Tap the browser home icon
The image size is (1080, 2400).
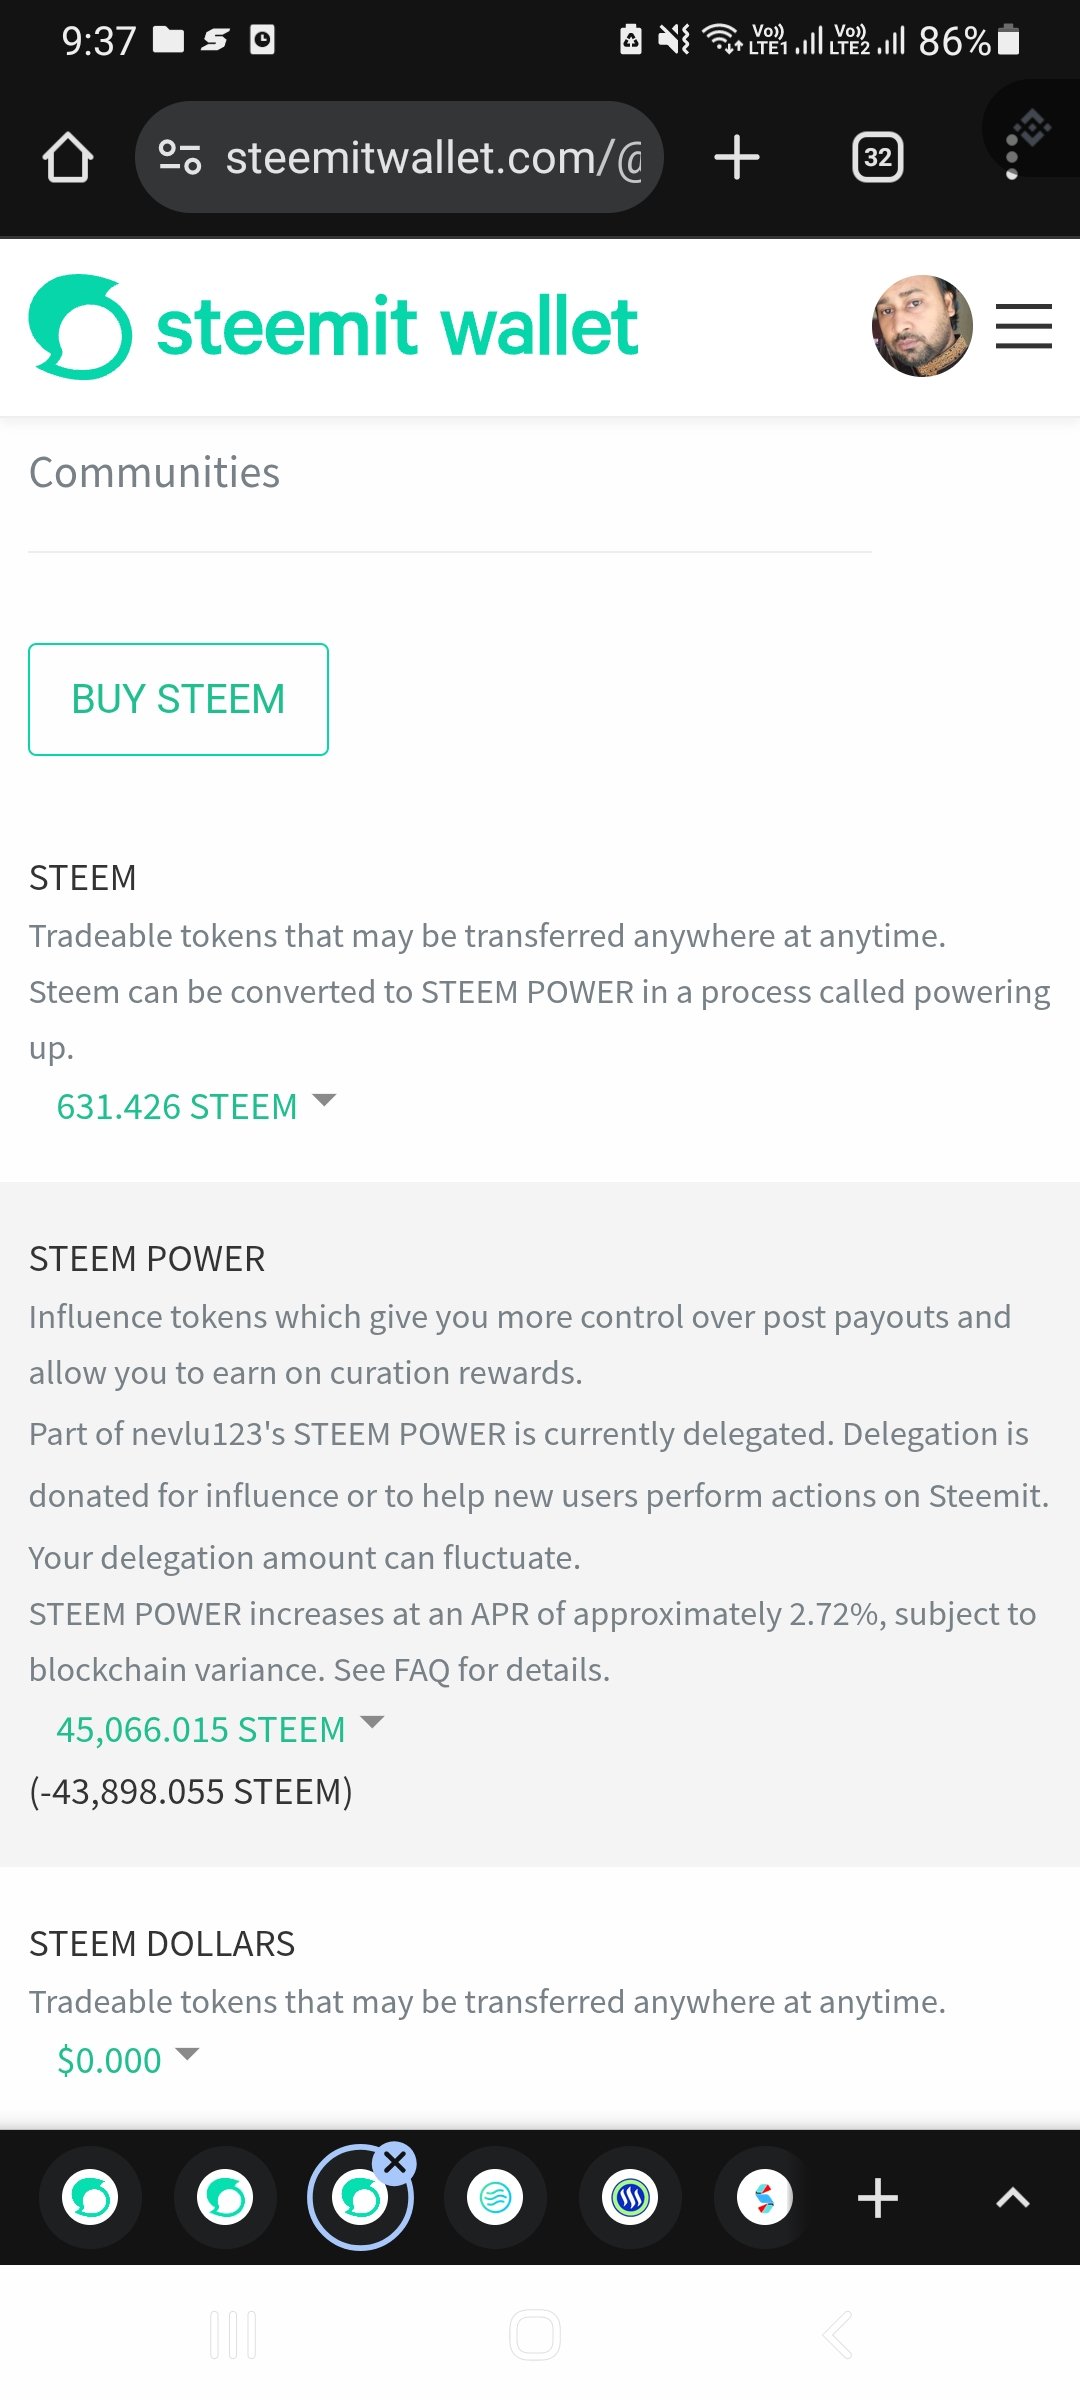tap(68, 157)
